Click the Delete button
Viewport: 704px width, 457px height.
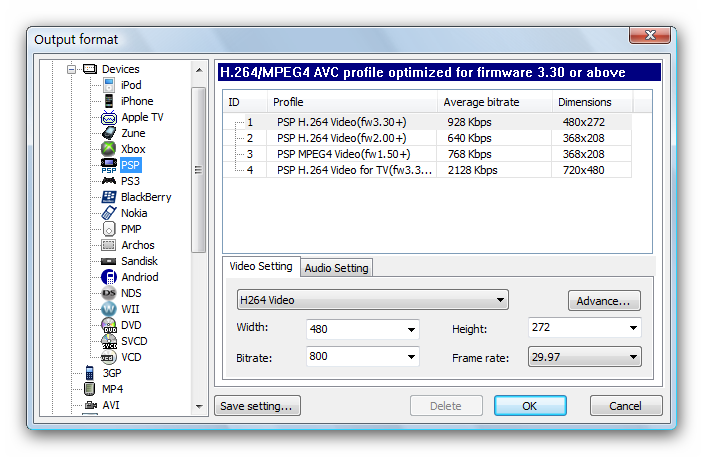point(446,406)
